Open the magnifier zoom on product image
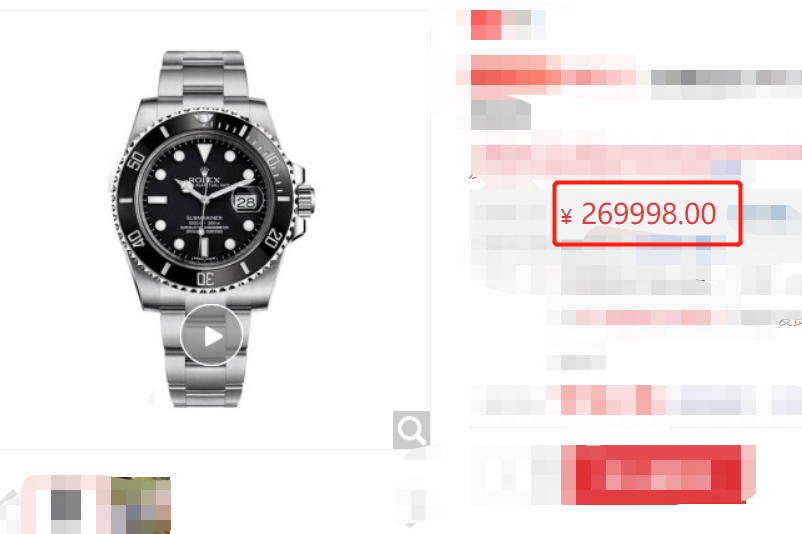802x534 pixels. [x=411, y=430]
